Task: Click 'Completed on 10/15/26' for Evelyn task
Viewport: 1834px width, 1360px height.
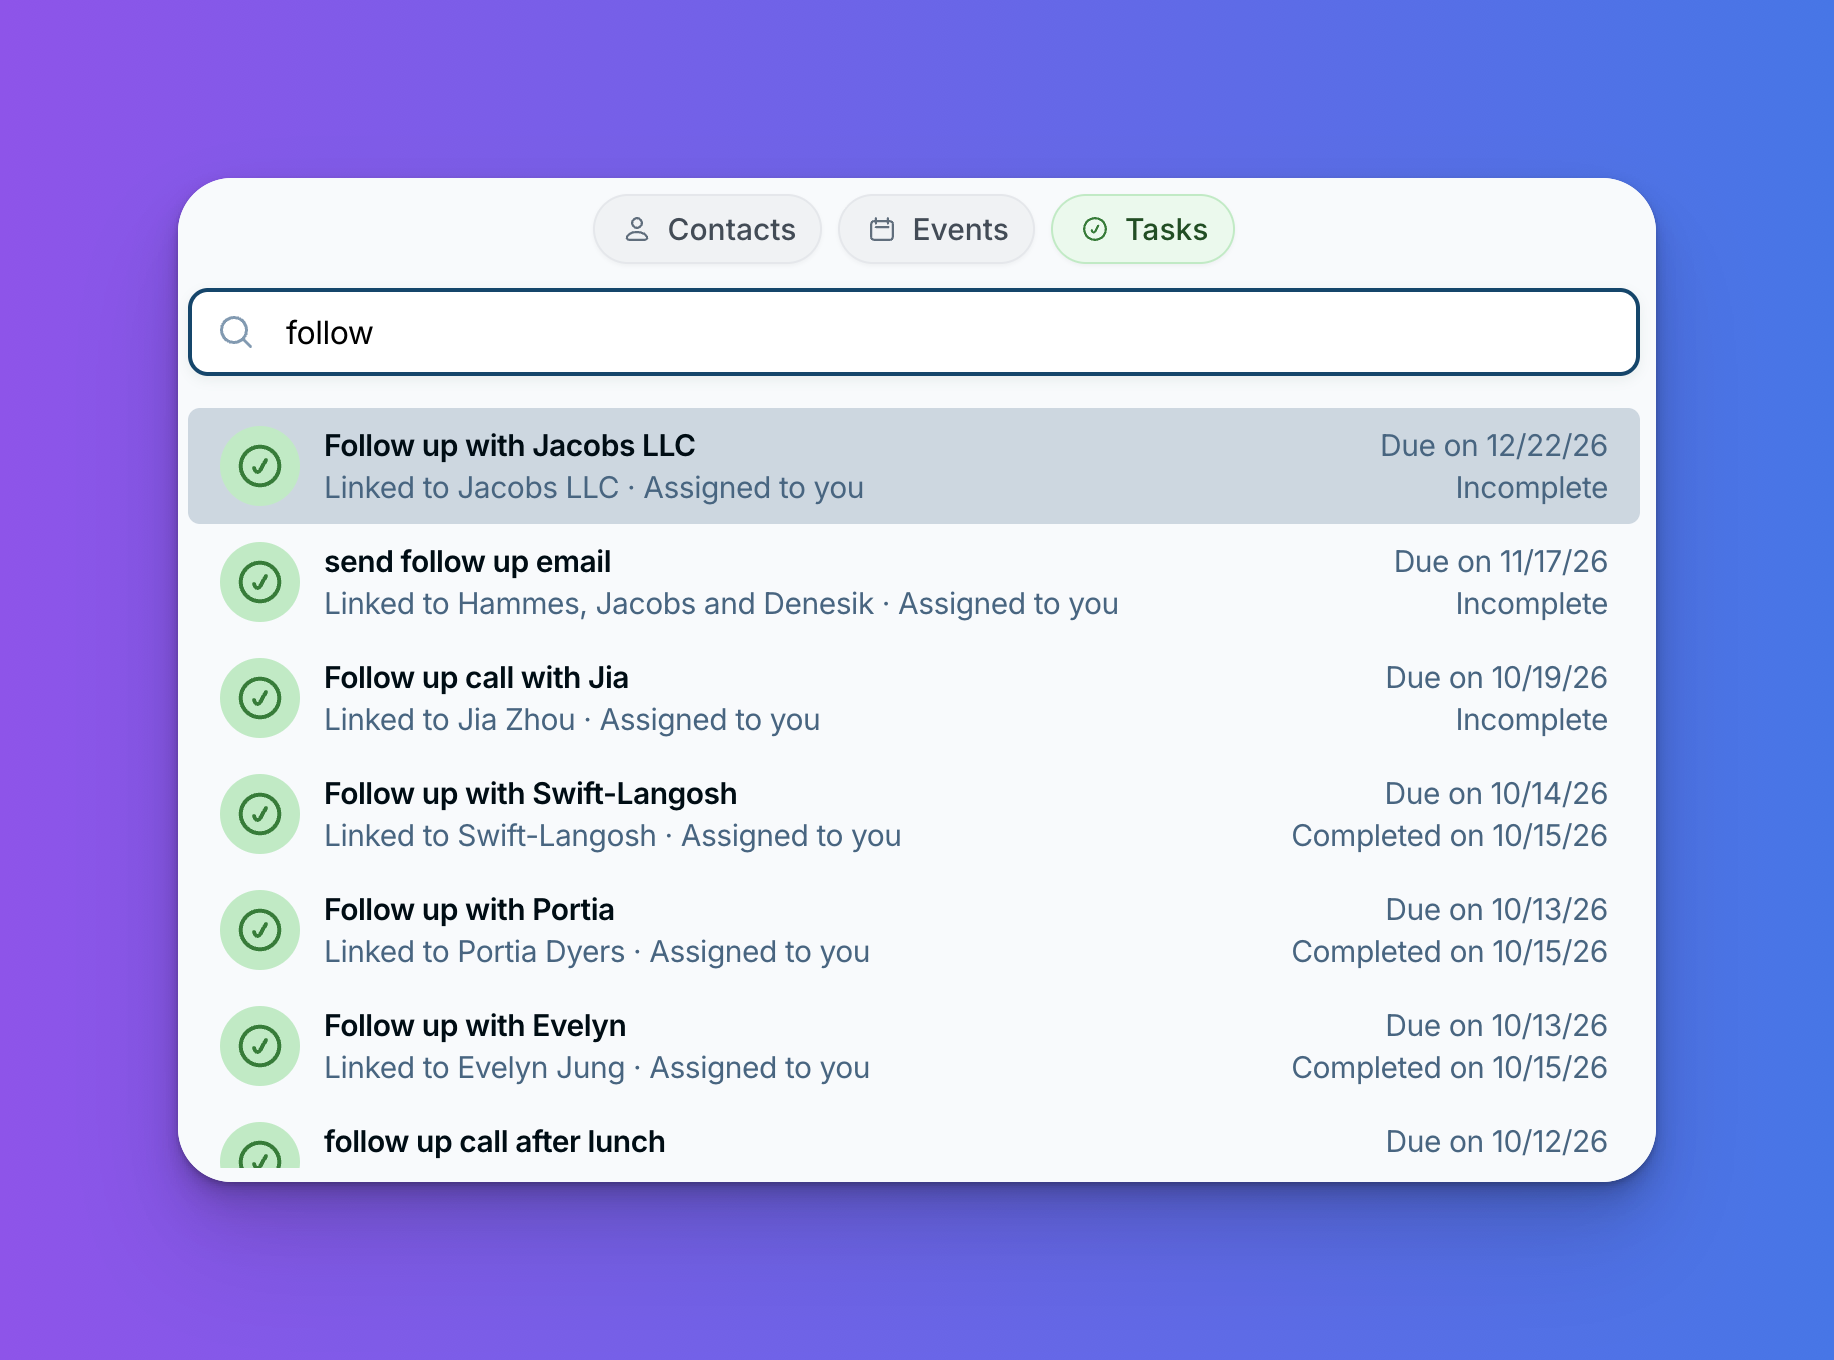Action: coord(1450,1068)
